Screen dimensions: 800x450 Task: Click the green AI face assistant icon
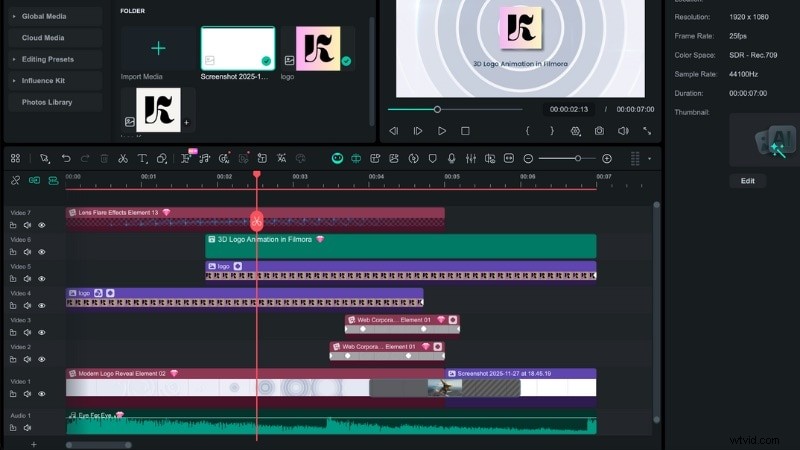pyautogui.click(x=337, y=159)
